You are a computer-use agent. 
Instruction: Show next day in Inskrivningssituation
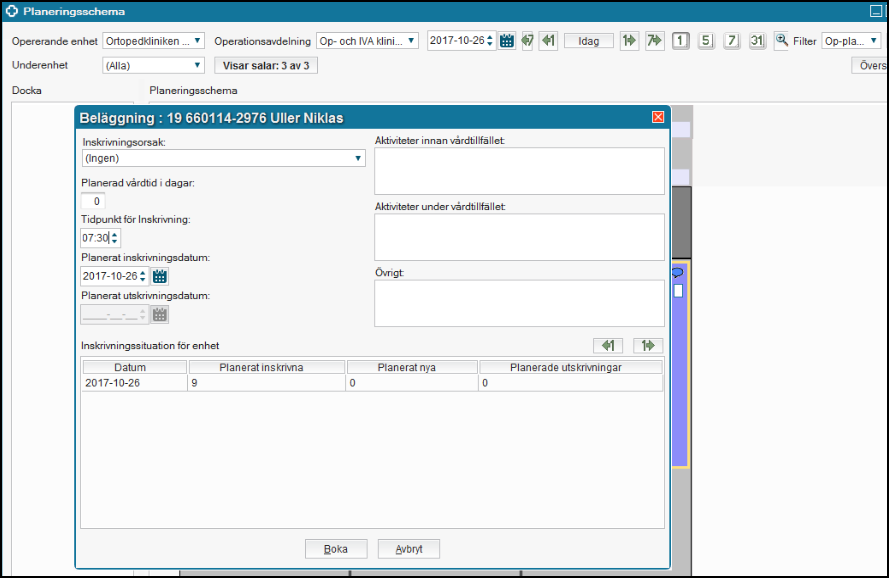[648, 346]
